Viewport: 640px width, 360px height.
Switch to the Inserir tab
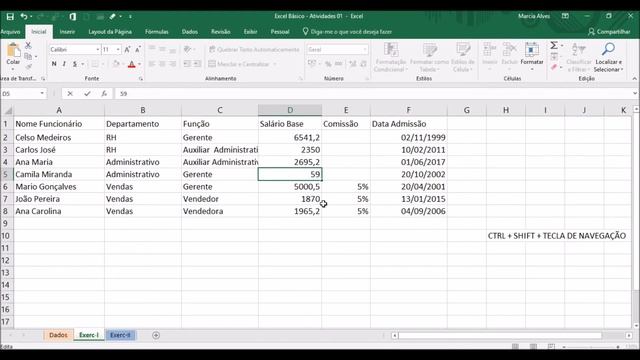(x=67, y=31)
